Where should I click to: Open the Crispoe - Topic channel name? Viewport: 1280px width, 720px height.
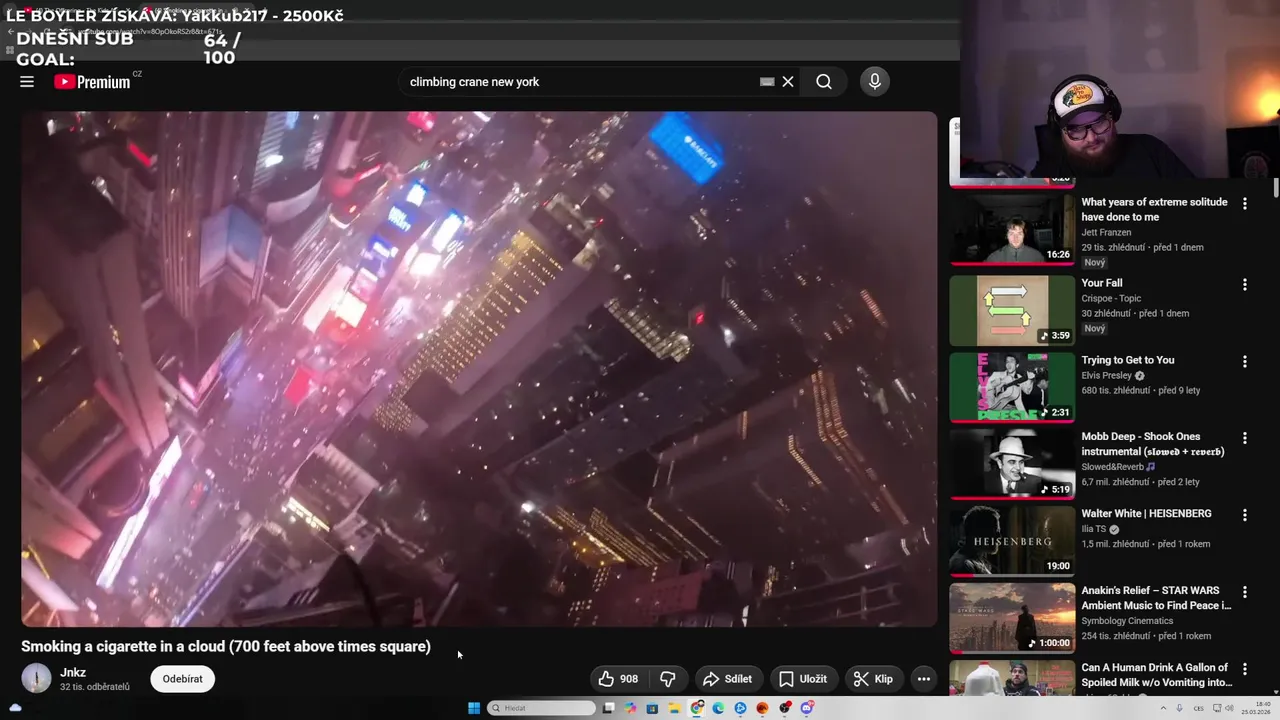[x=1111, y=298]
